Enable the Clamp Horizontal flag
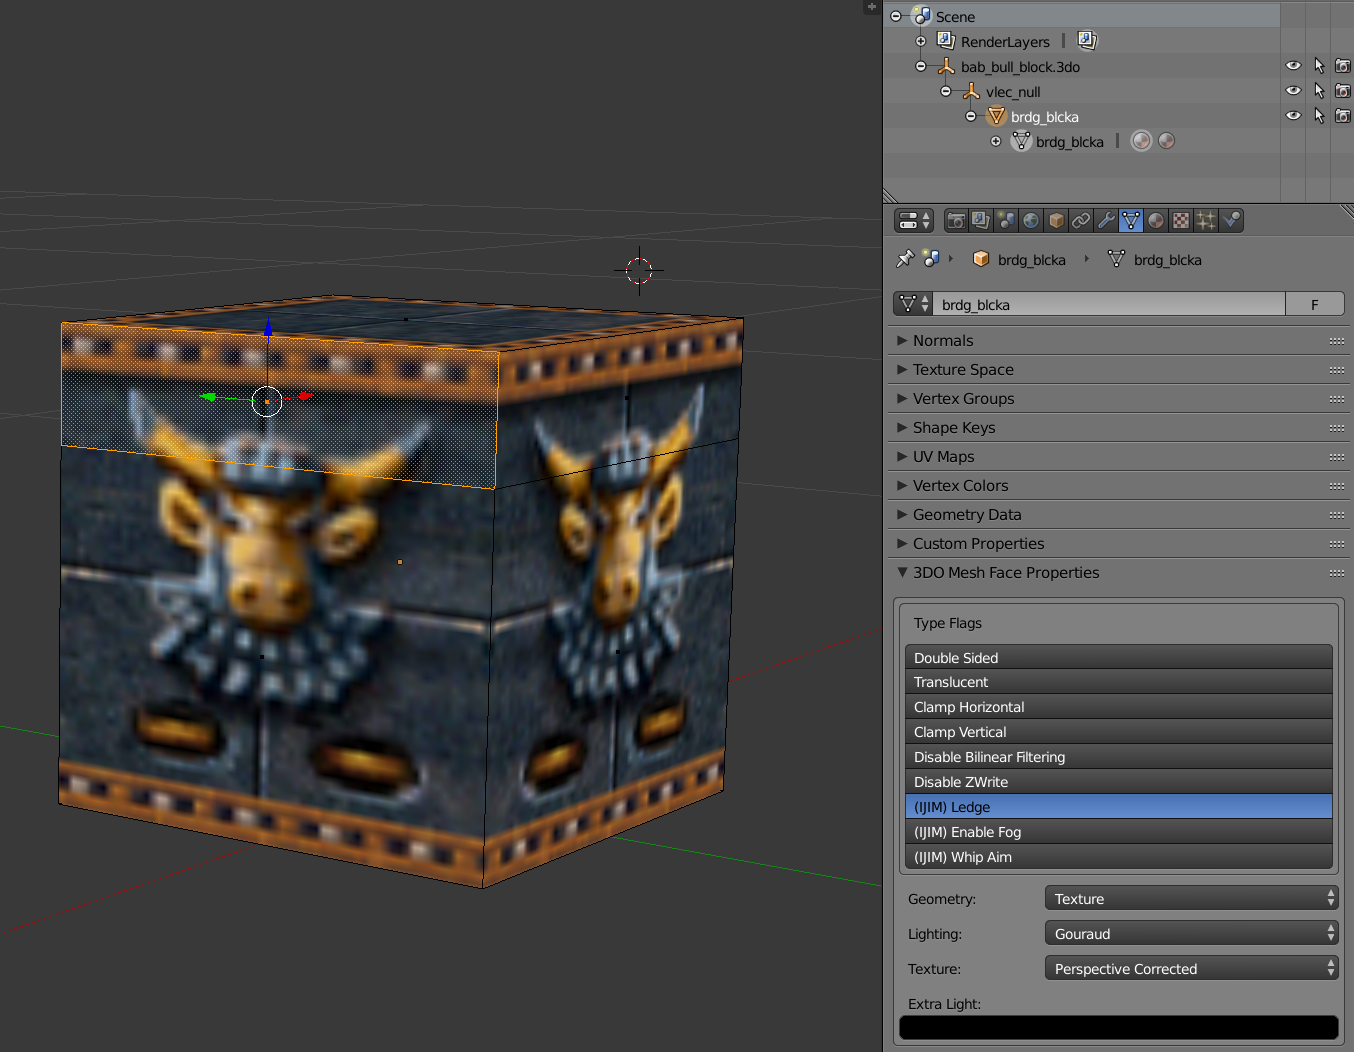Screen dimensions: 1354x1052 pyautogui.click(x=1119, y=707)
